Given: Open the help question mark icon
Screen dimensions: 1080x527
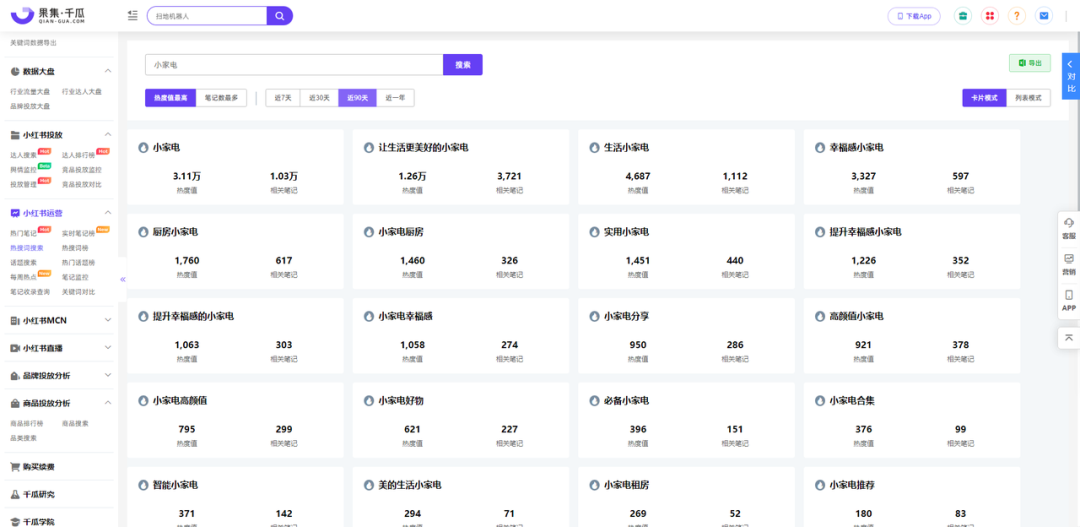Looking at the screenshot, I should [1016, 16].
